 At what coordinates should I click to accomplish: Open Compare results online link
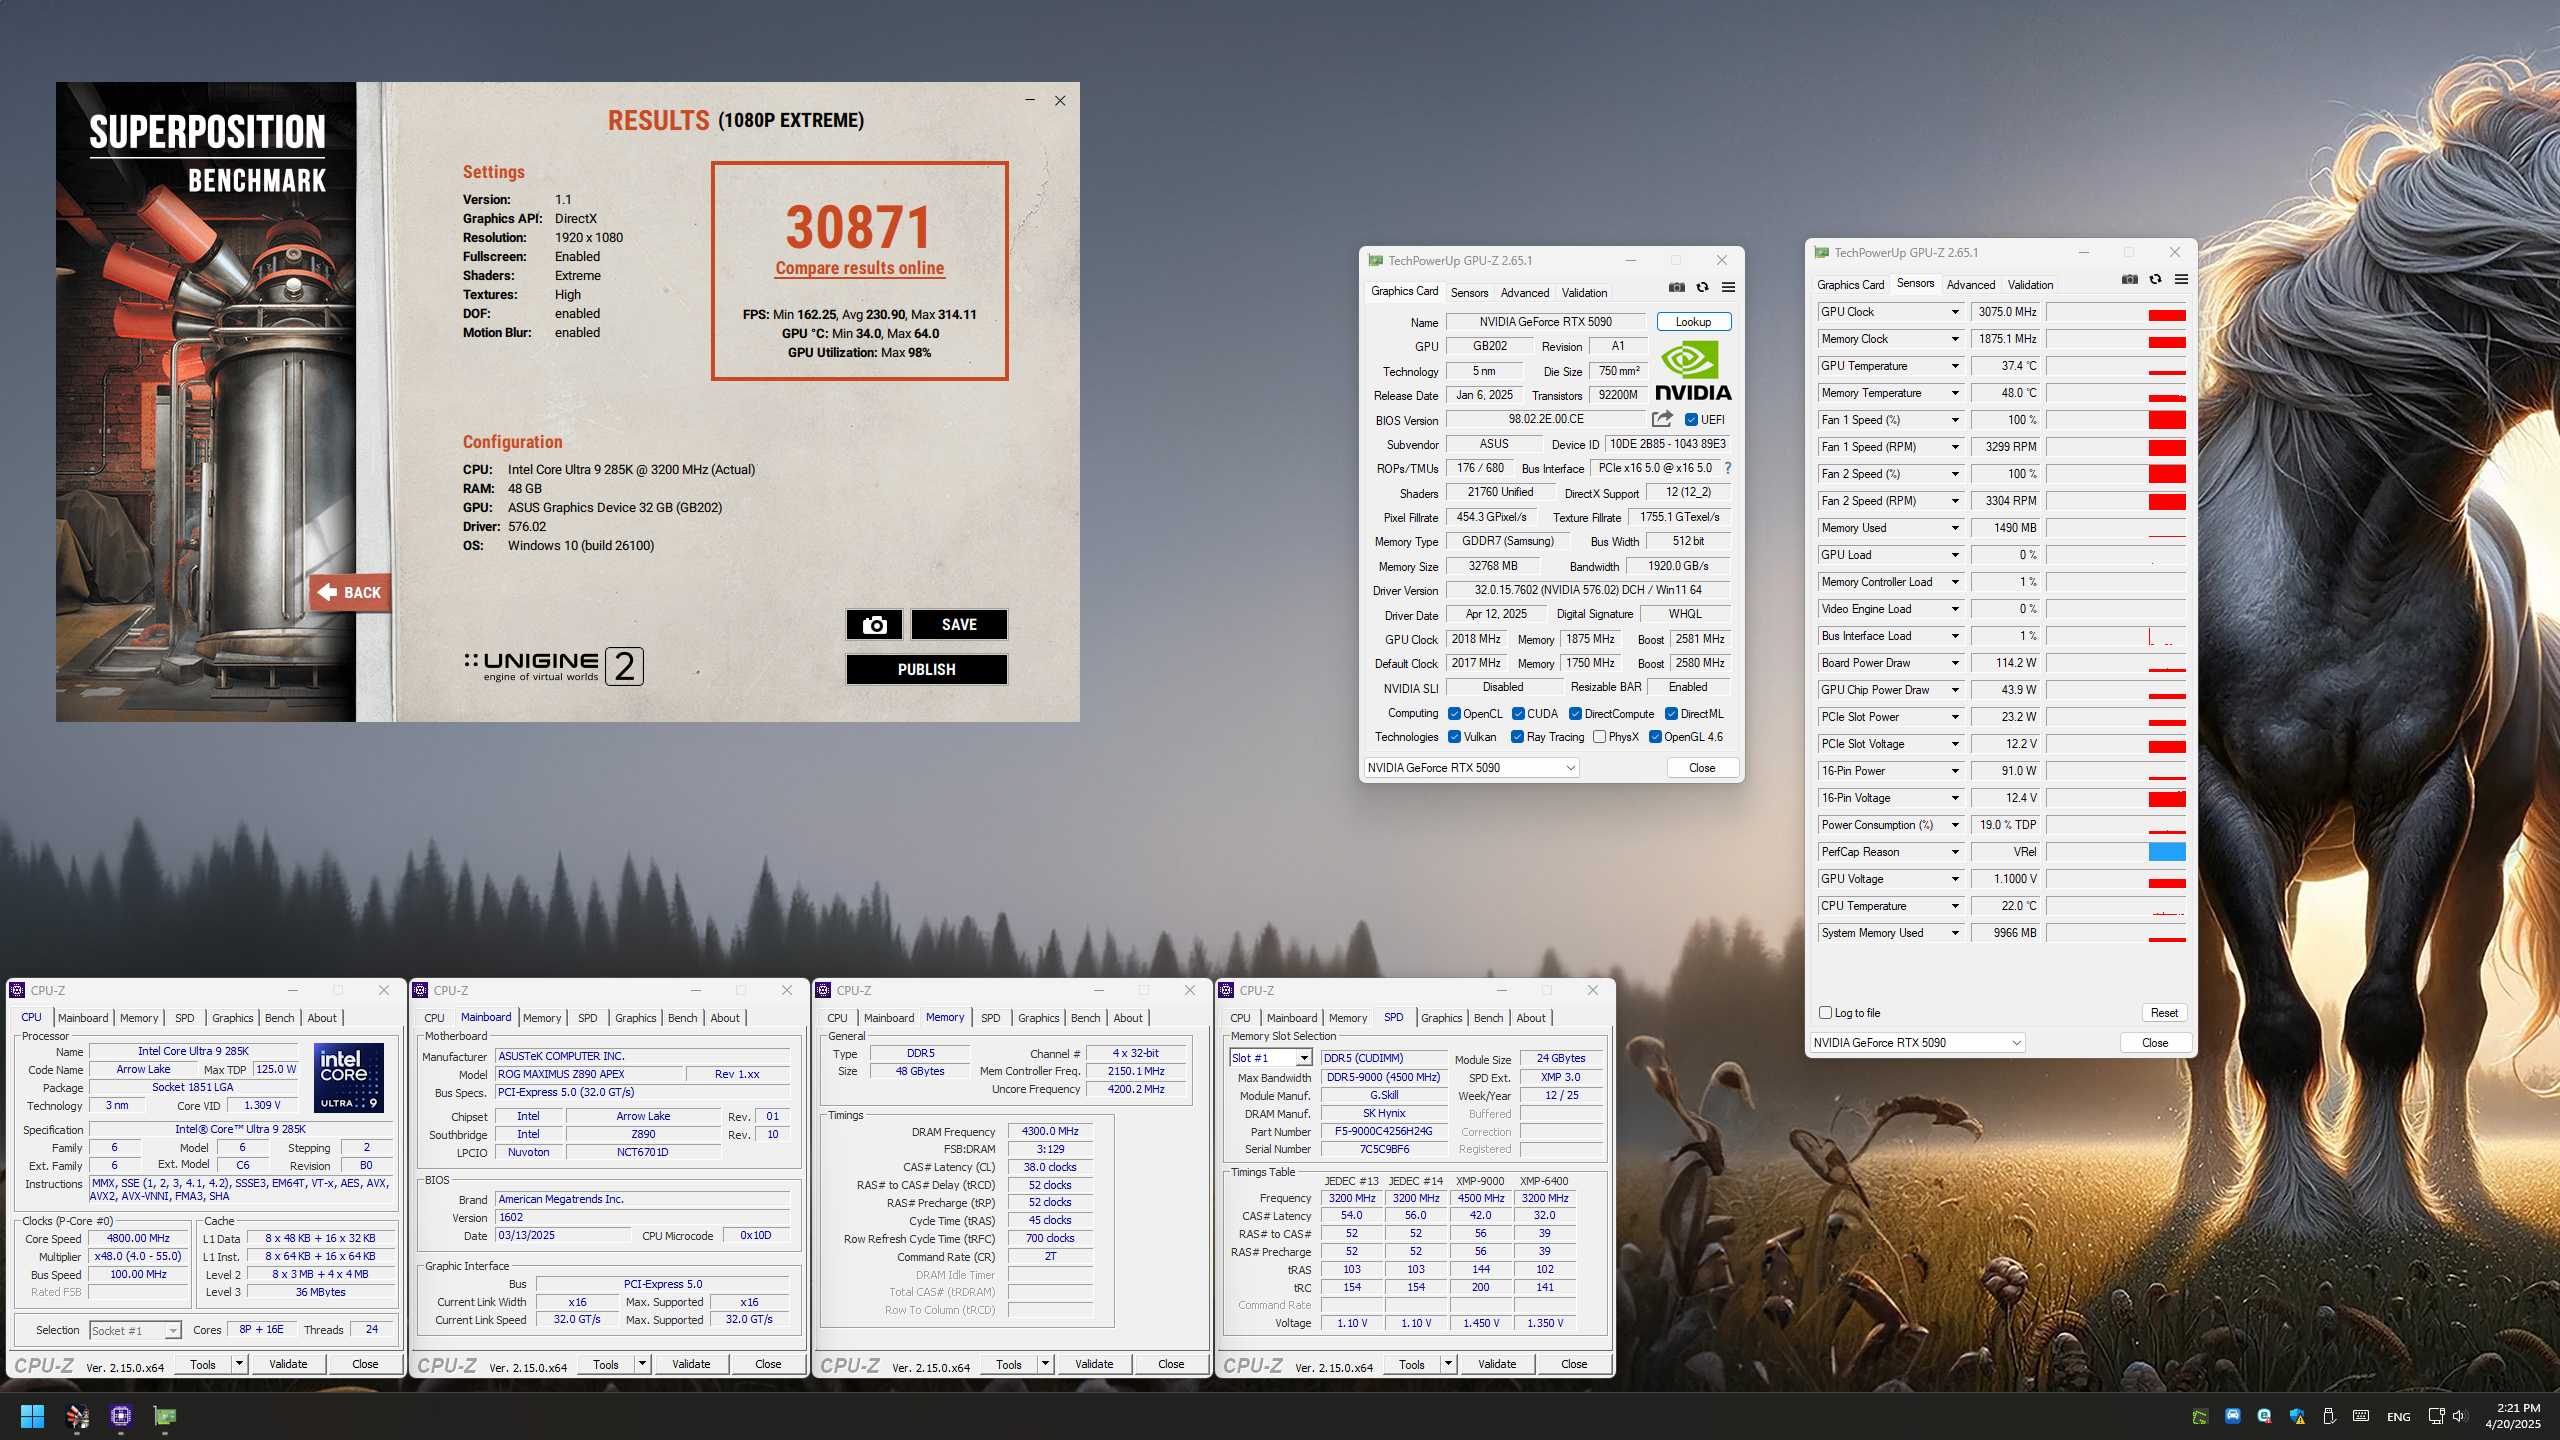pos(860,268)
